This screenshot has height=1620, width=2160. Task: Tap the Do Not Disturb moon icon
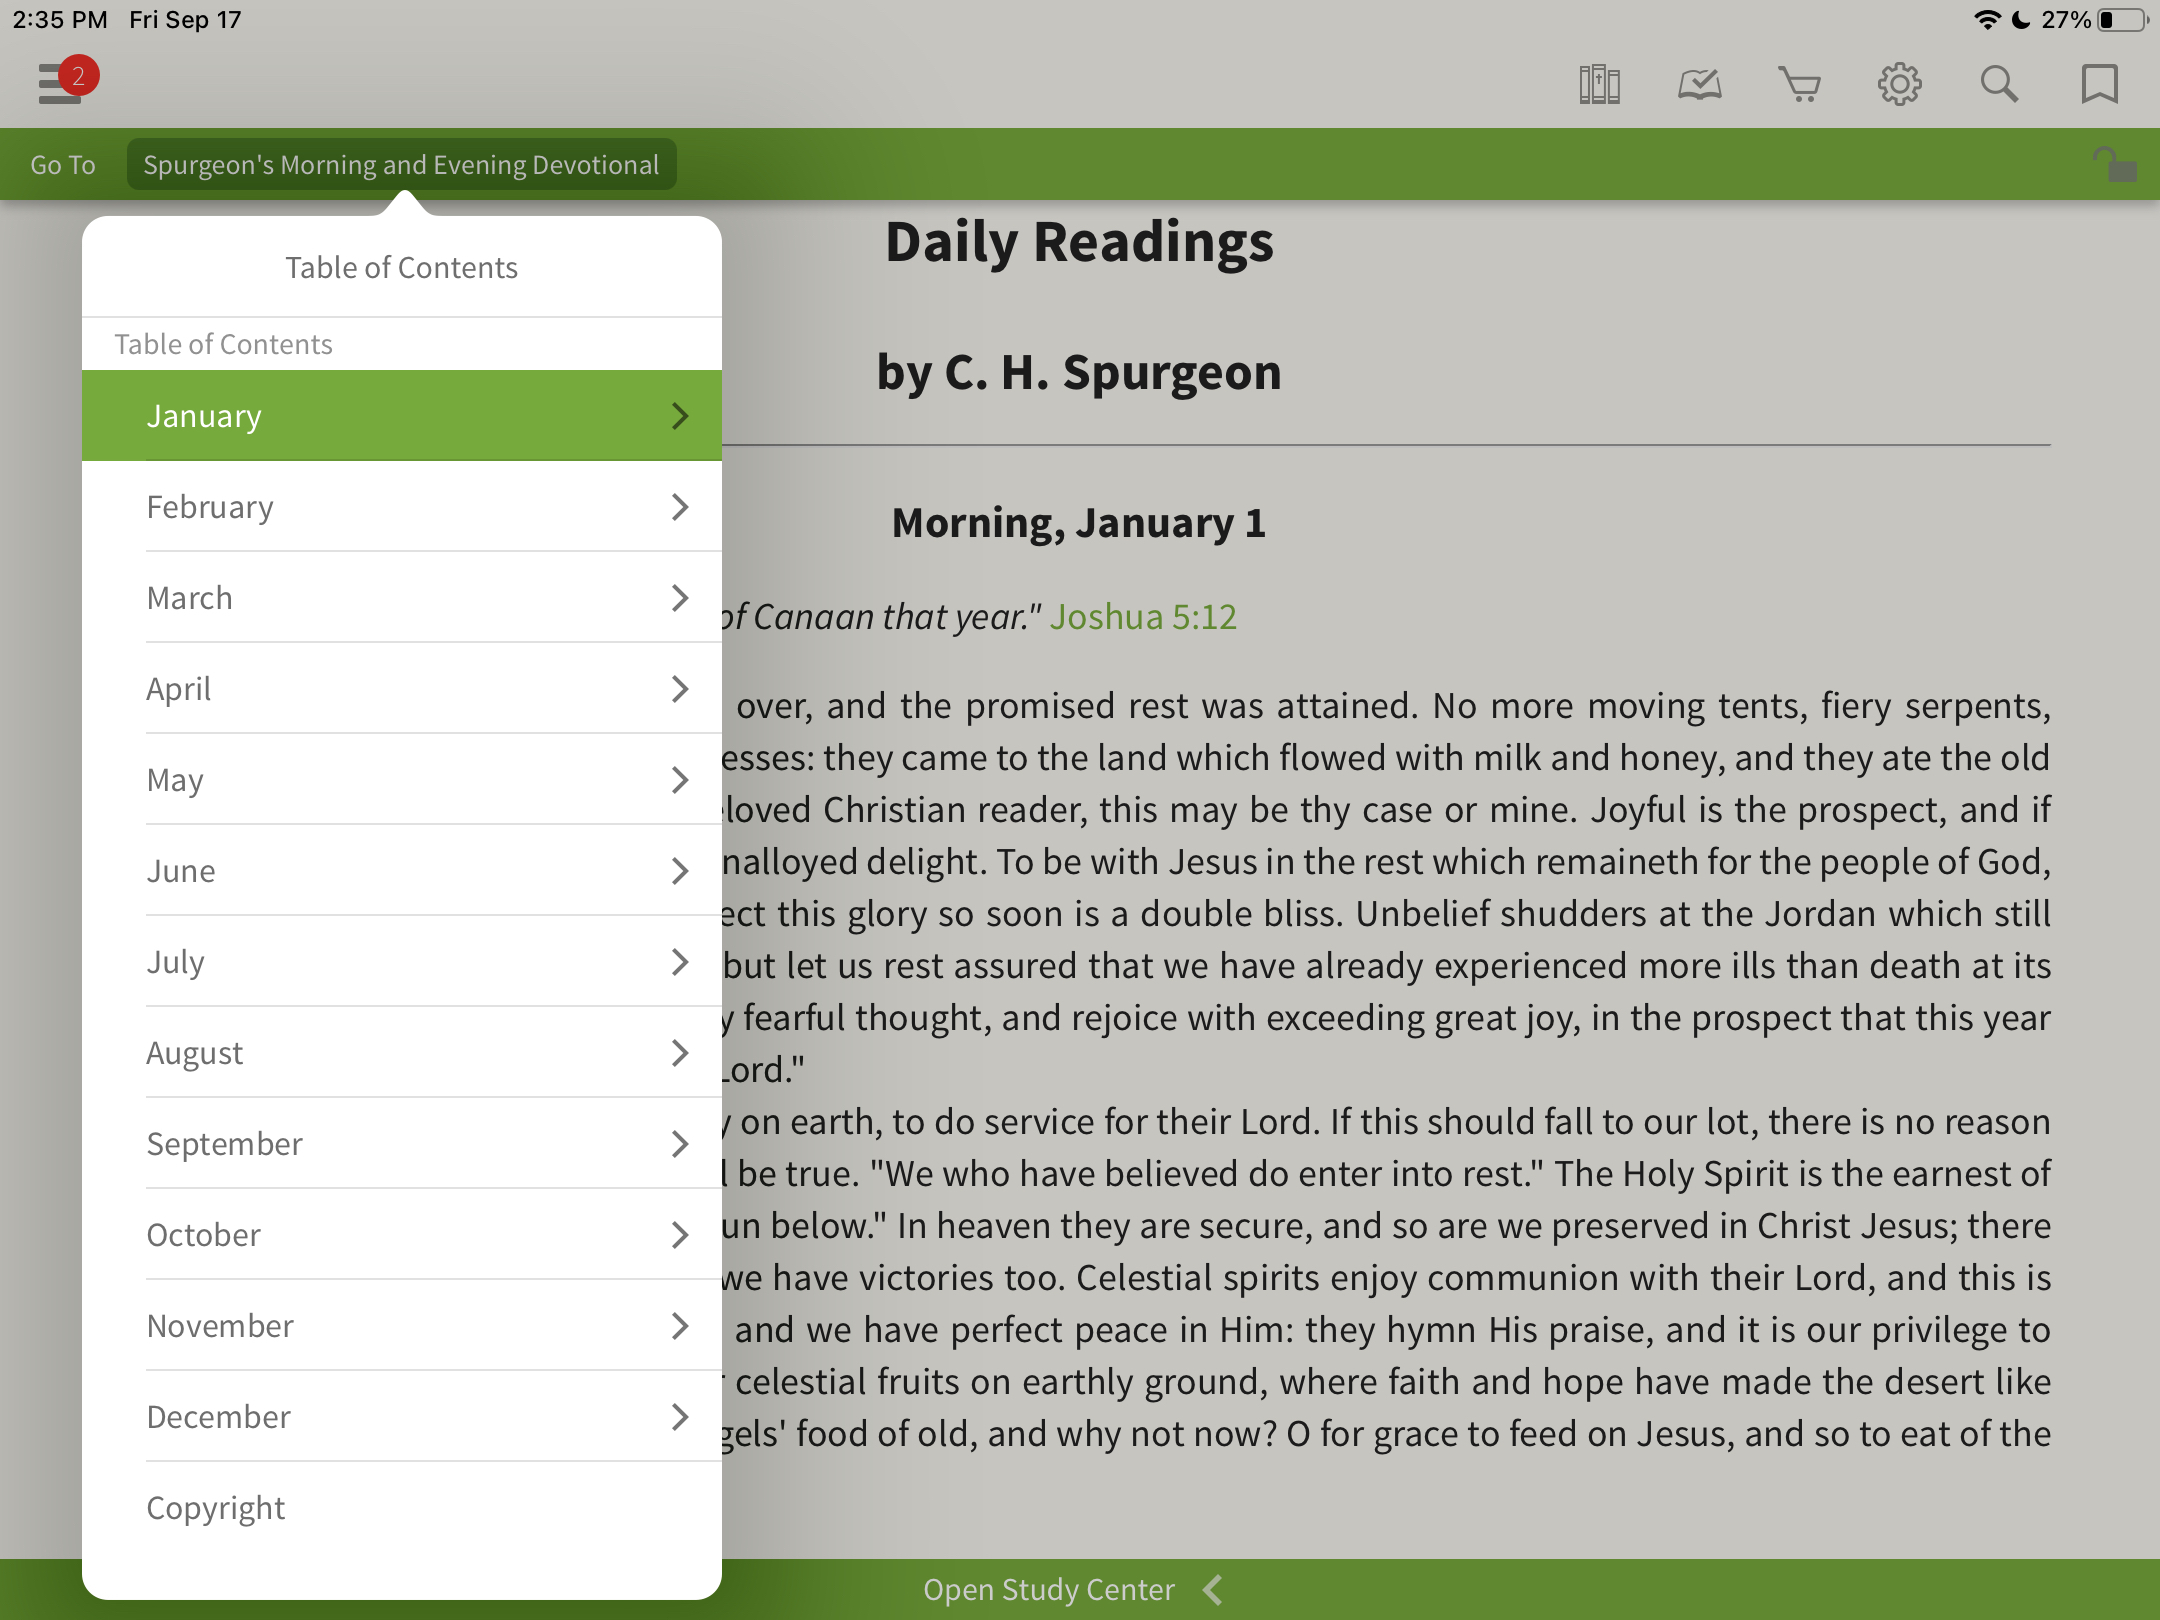[2020, 20]
